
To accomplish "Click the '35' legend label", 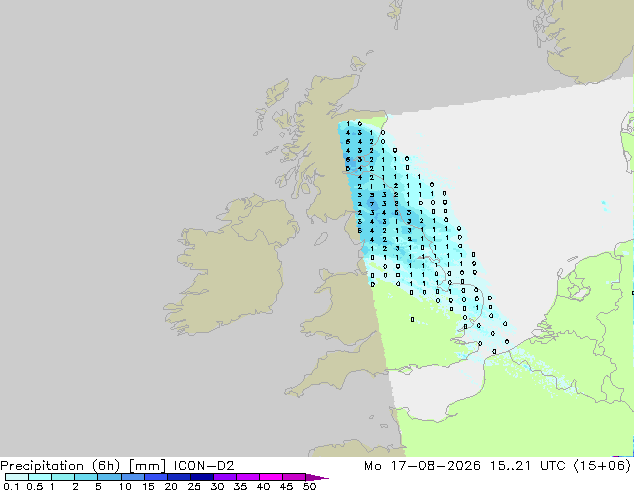I will 240,486.
